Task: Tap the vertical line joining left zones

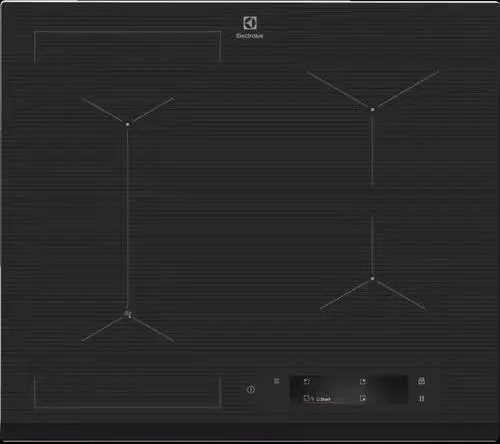Action: click(127, 218)
